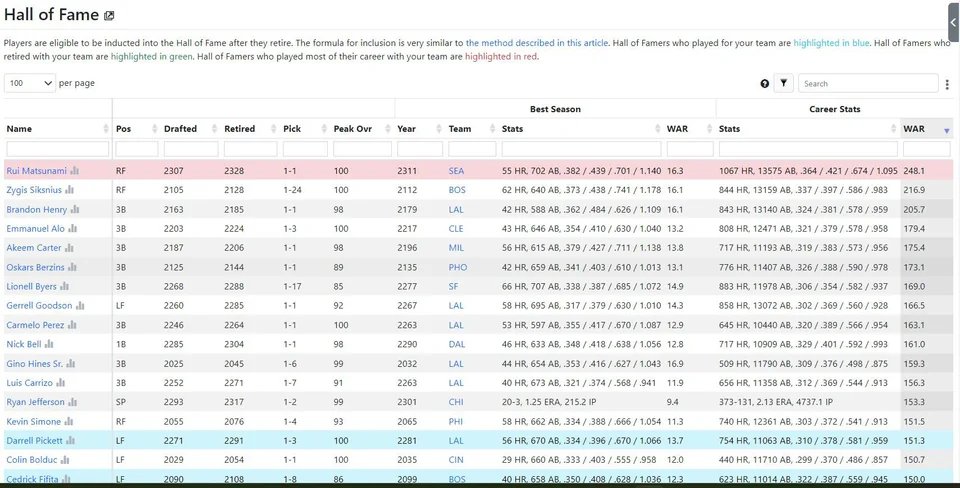Sort table by Pos column
The width and height of the screenshot is (960, 488).
[x=137, y=129]
